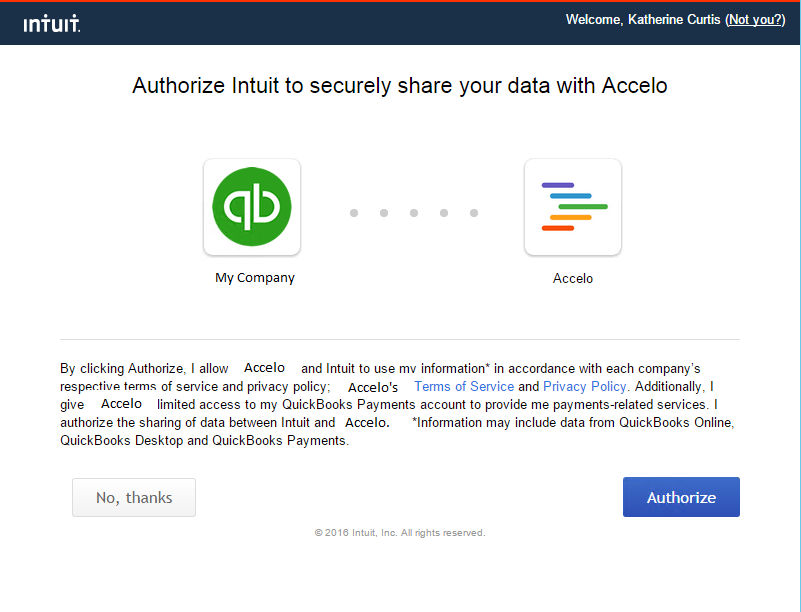Click the Authorize button

[x=681, y=497]
